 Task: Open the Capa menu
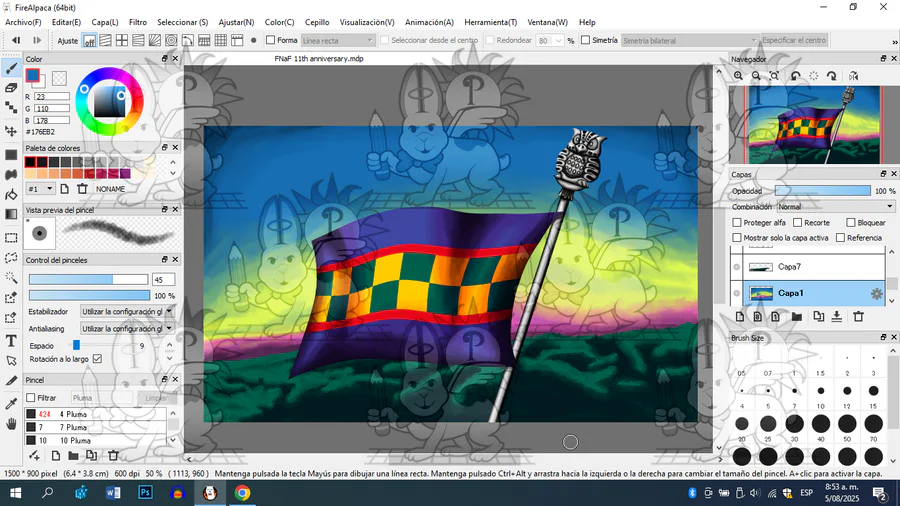point(105,22)
